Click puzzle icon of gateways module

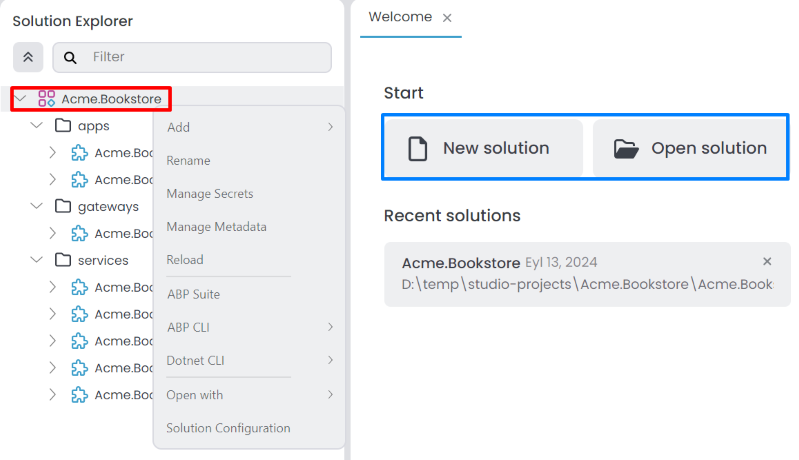[x=79, y=233]
